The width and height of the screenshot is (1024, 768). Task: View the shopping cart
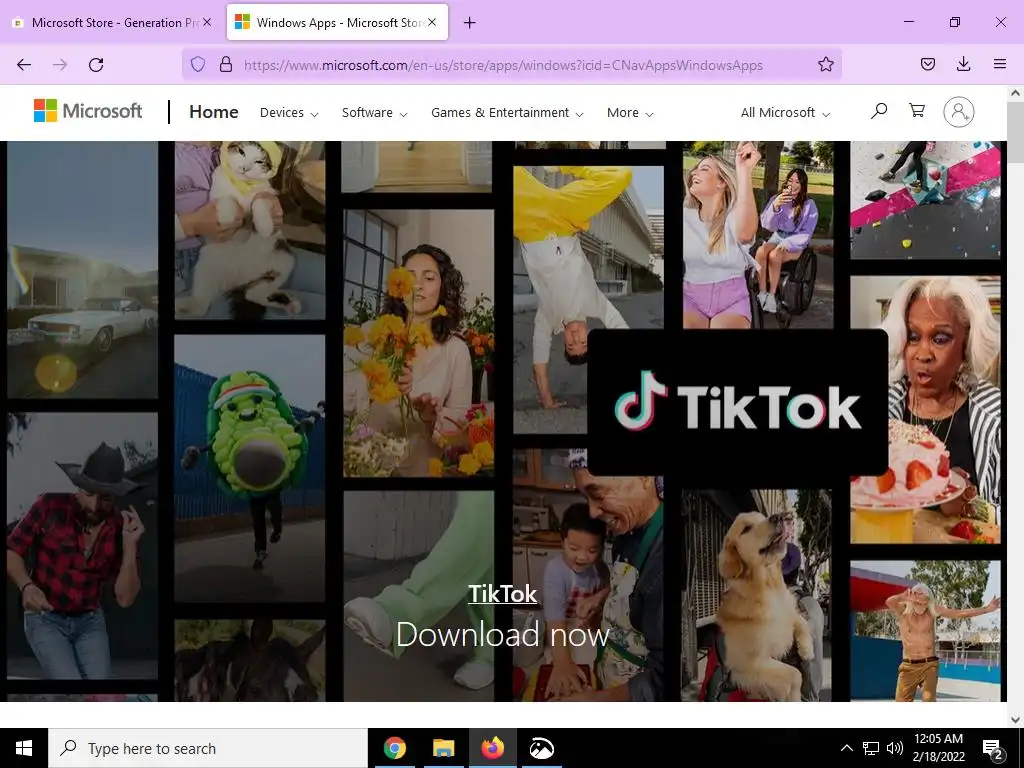pos(917,110)
